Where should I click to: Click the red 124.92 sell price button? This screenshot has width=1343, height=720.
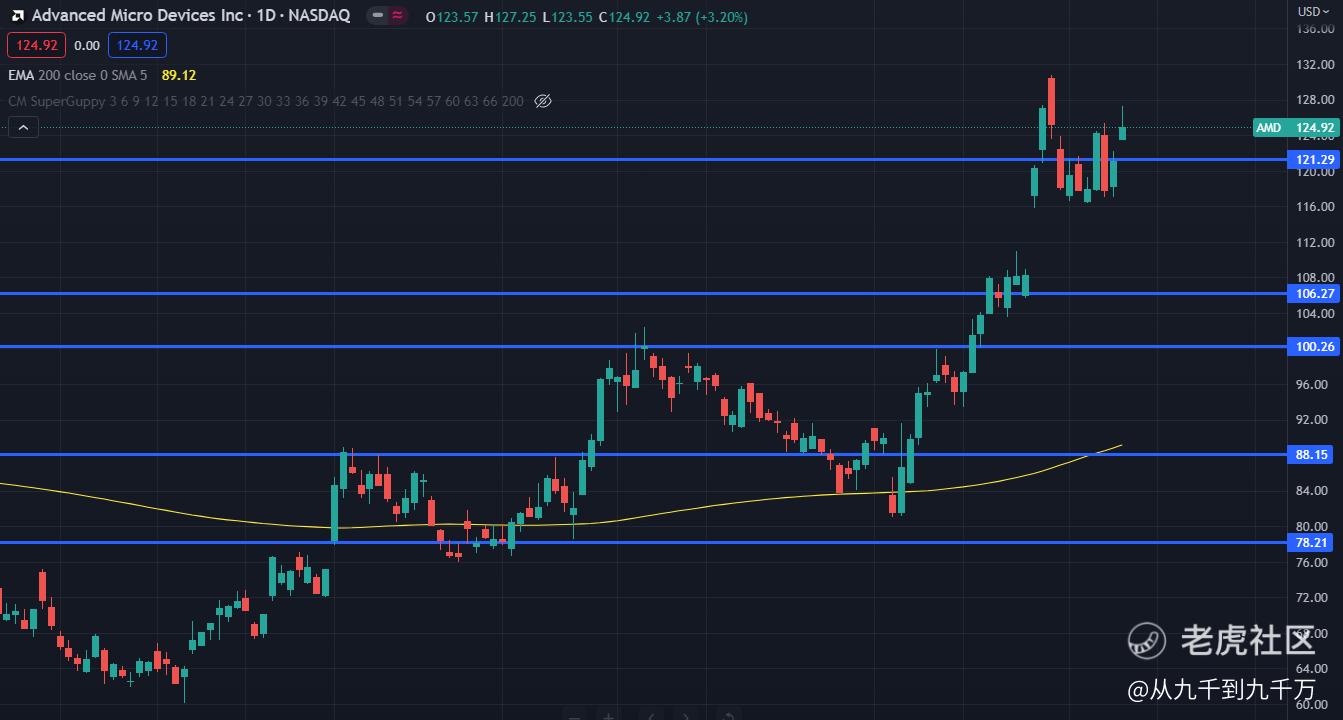(x=36, y=45)
